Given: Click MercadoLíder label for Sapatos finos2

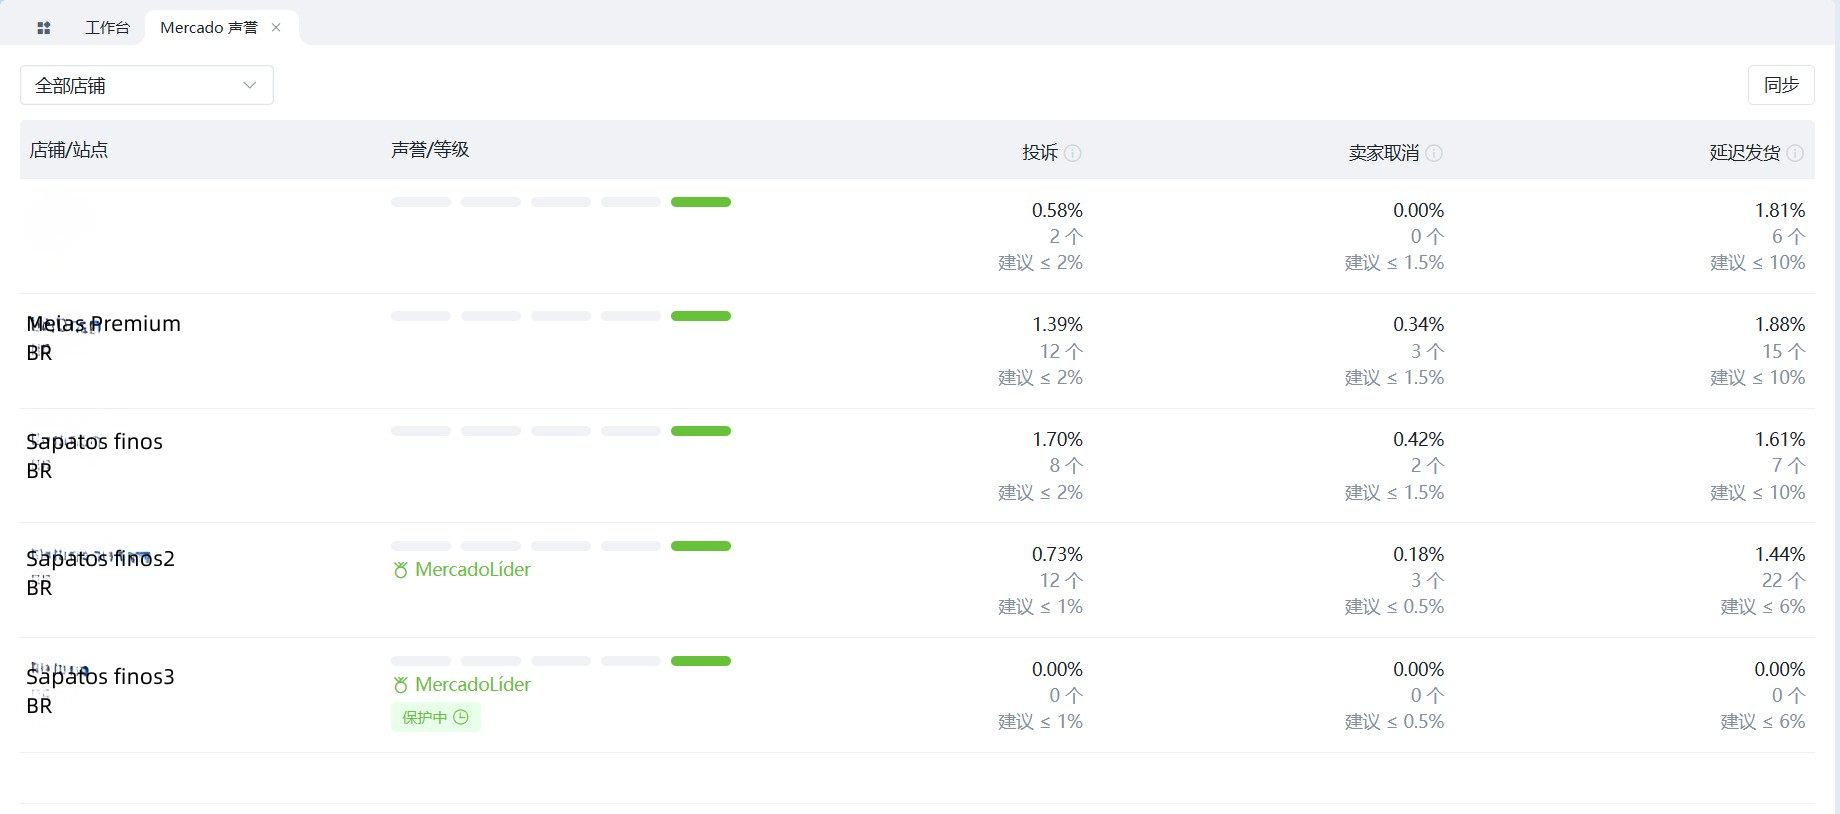Looking at the screenshot, I should (472, 570).
